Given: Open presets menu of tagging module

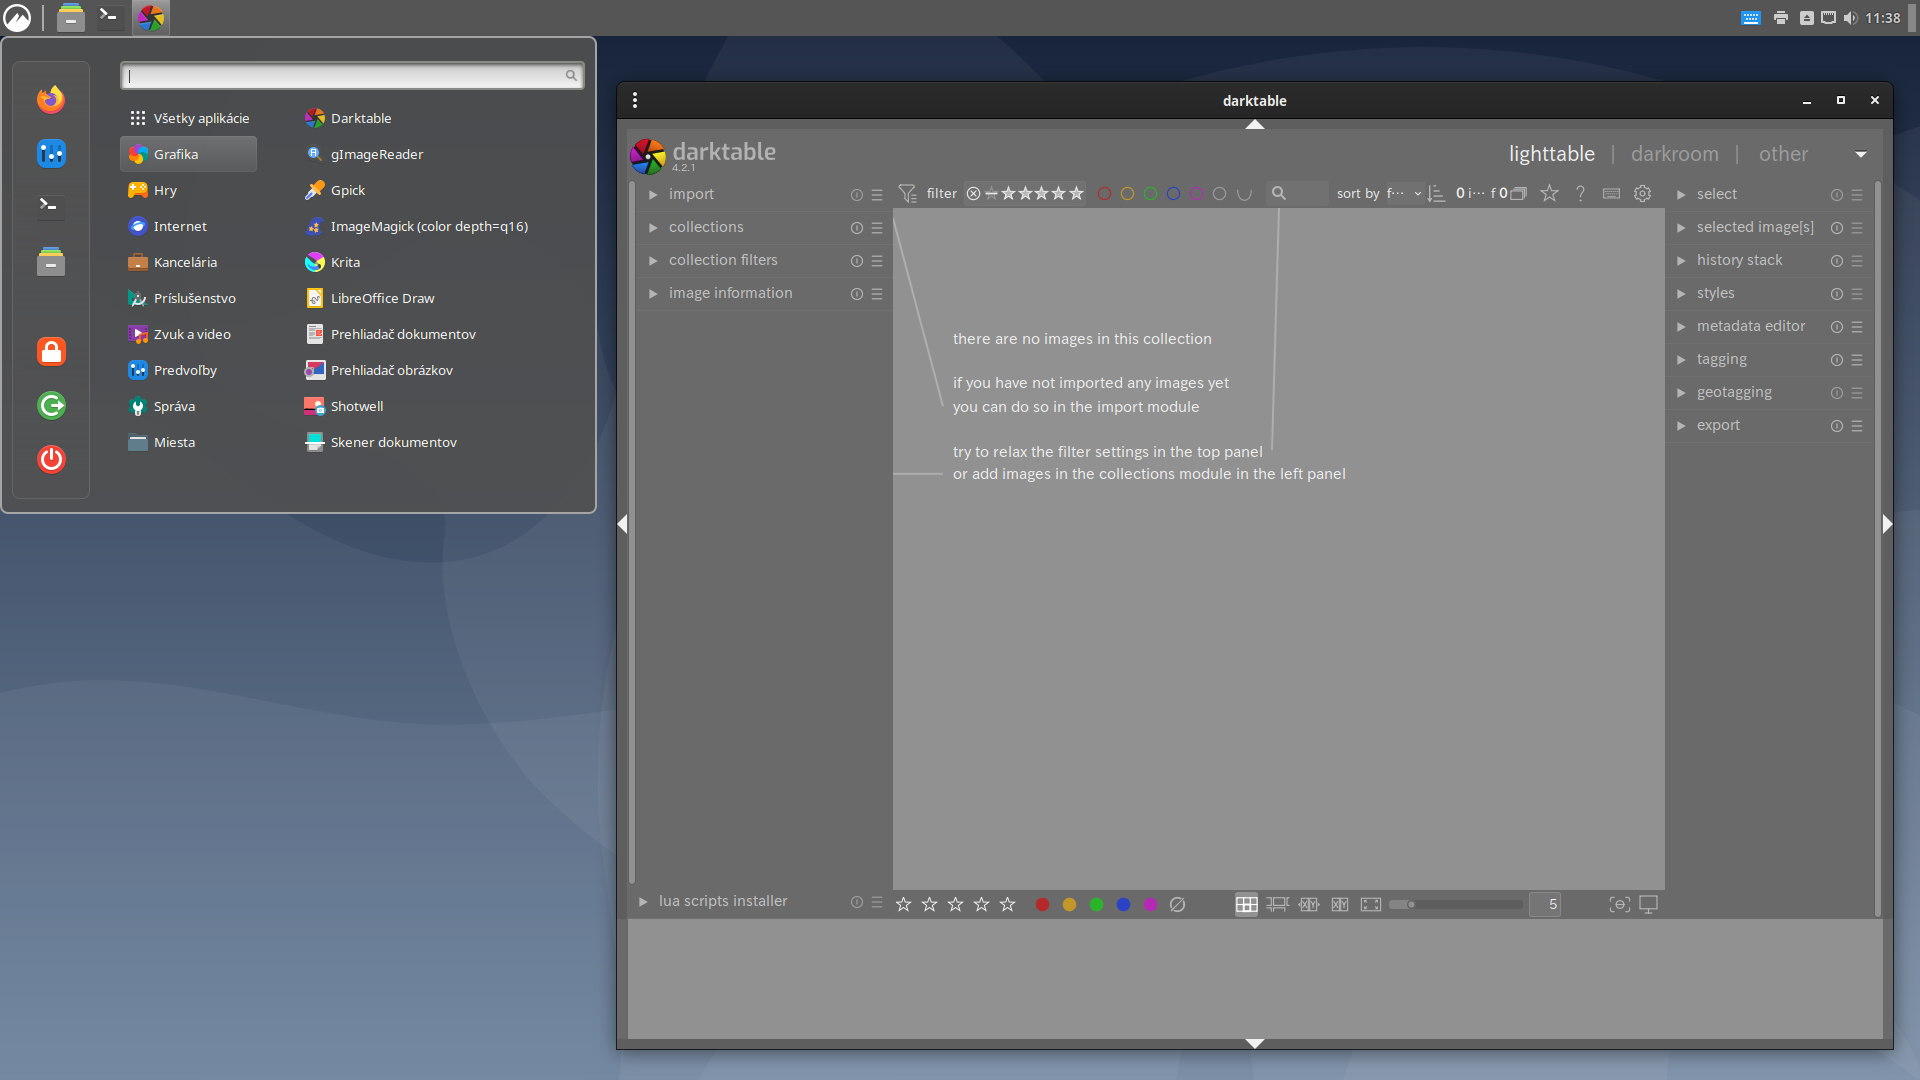Looking at the screenshot, I should 1857,360.
